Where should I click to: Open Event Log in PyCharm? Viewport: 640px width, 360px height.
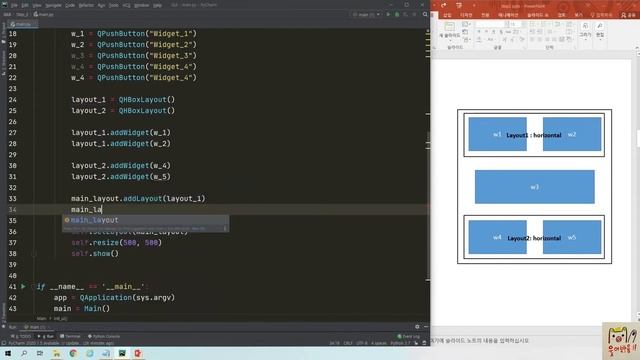[x=409, y=336]
